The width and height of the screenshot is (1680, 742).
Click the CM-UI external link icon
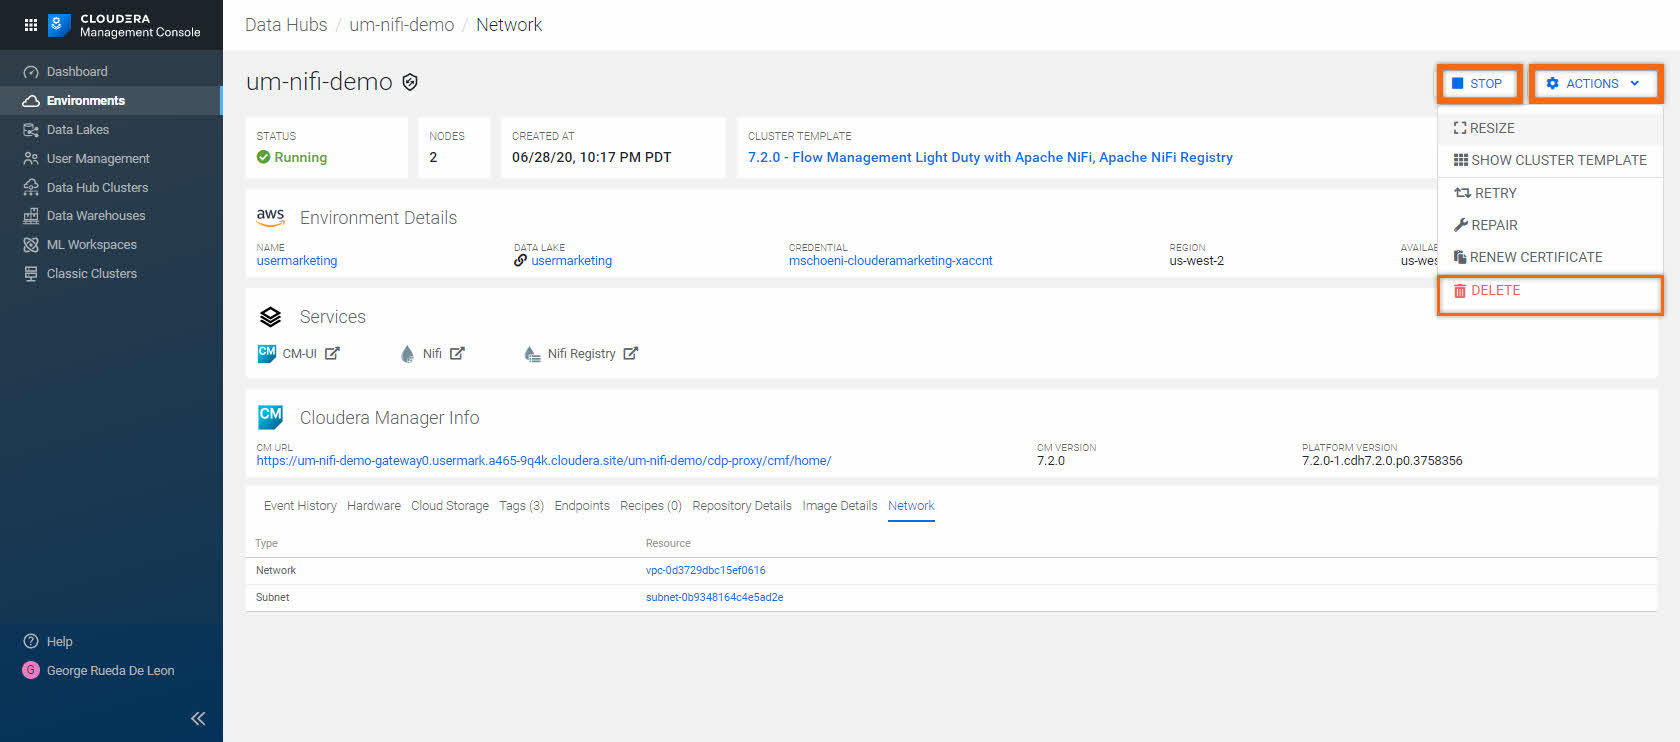pyautogui.click(x=332, y=353)
